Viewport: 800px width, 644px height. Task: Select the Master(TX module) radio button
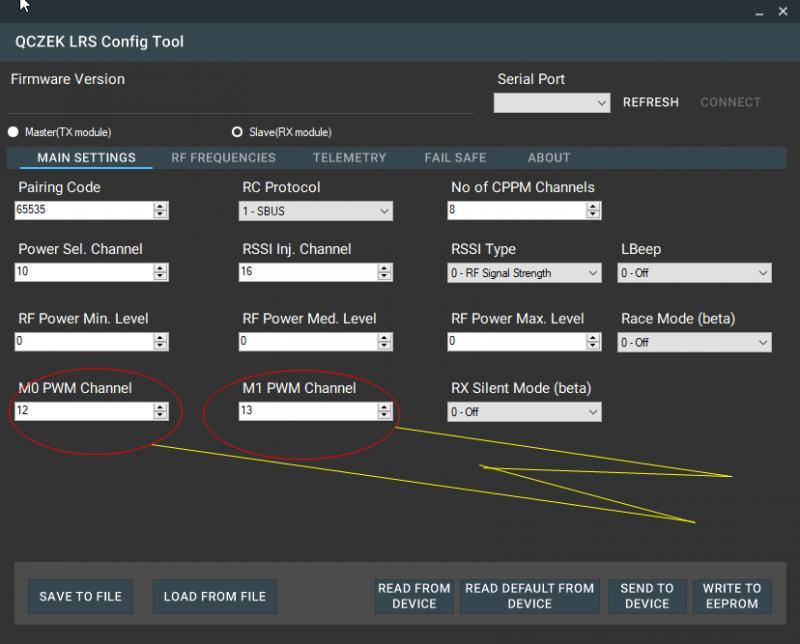pos(14,132)
